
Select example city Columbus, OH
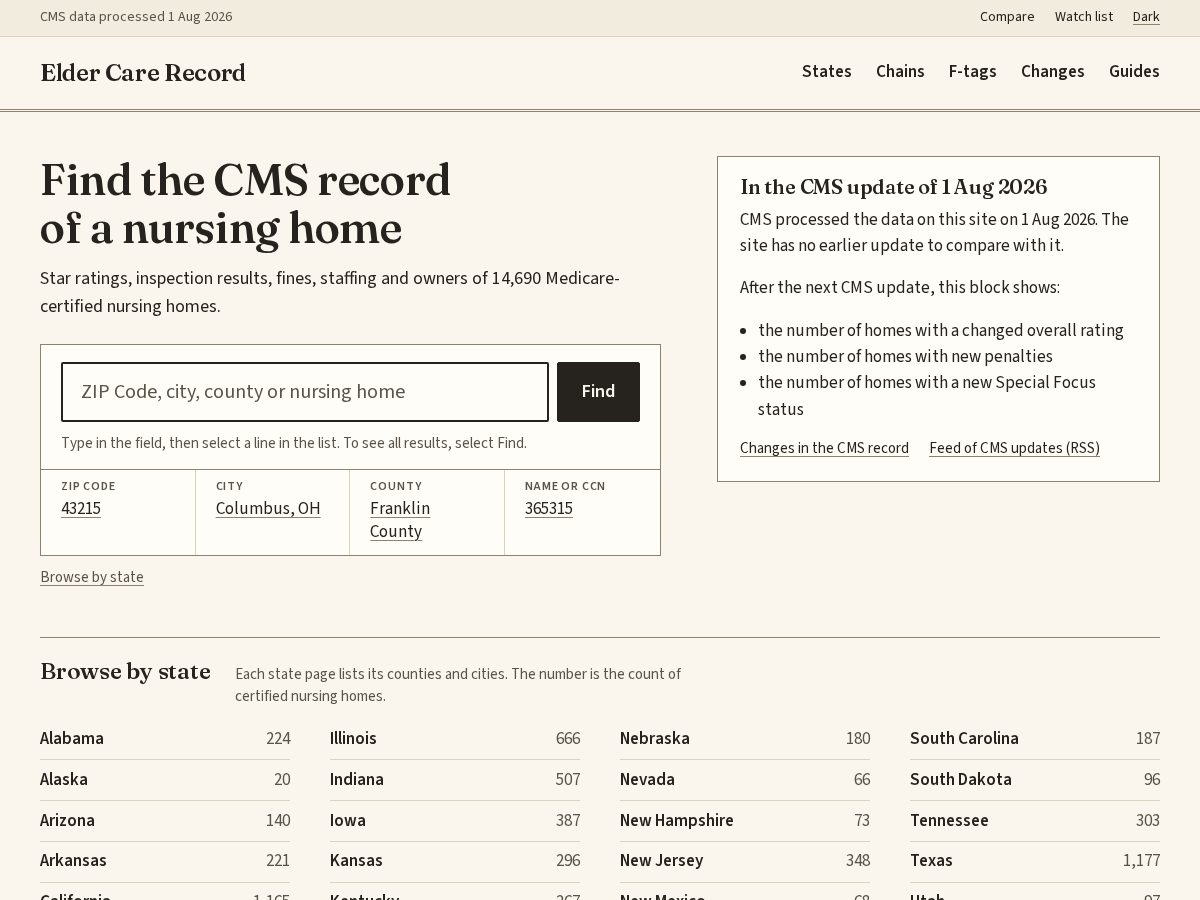[x=268, y=508]
